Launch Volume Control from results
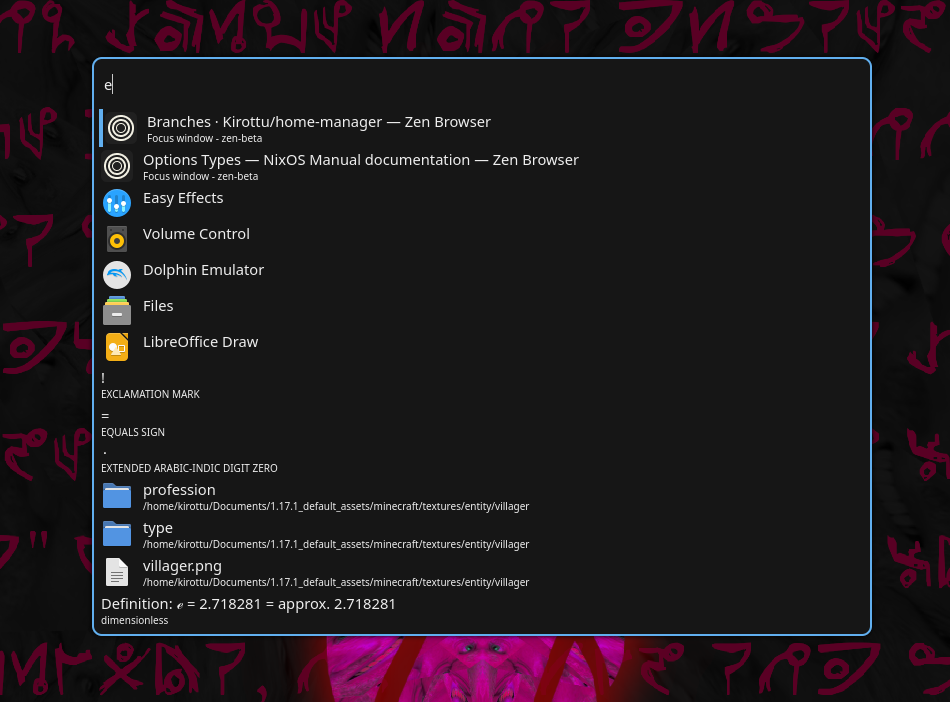 482,239
